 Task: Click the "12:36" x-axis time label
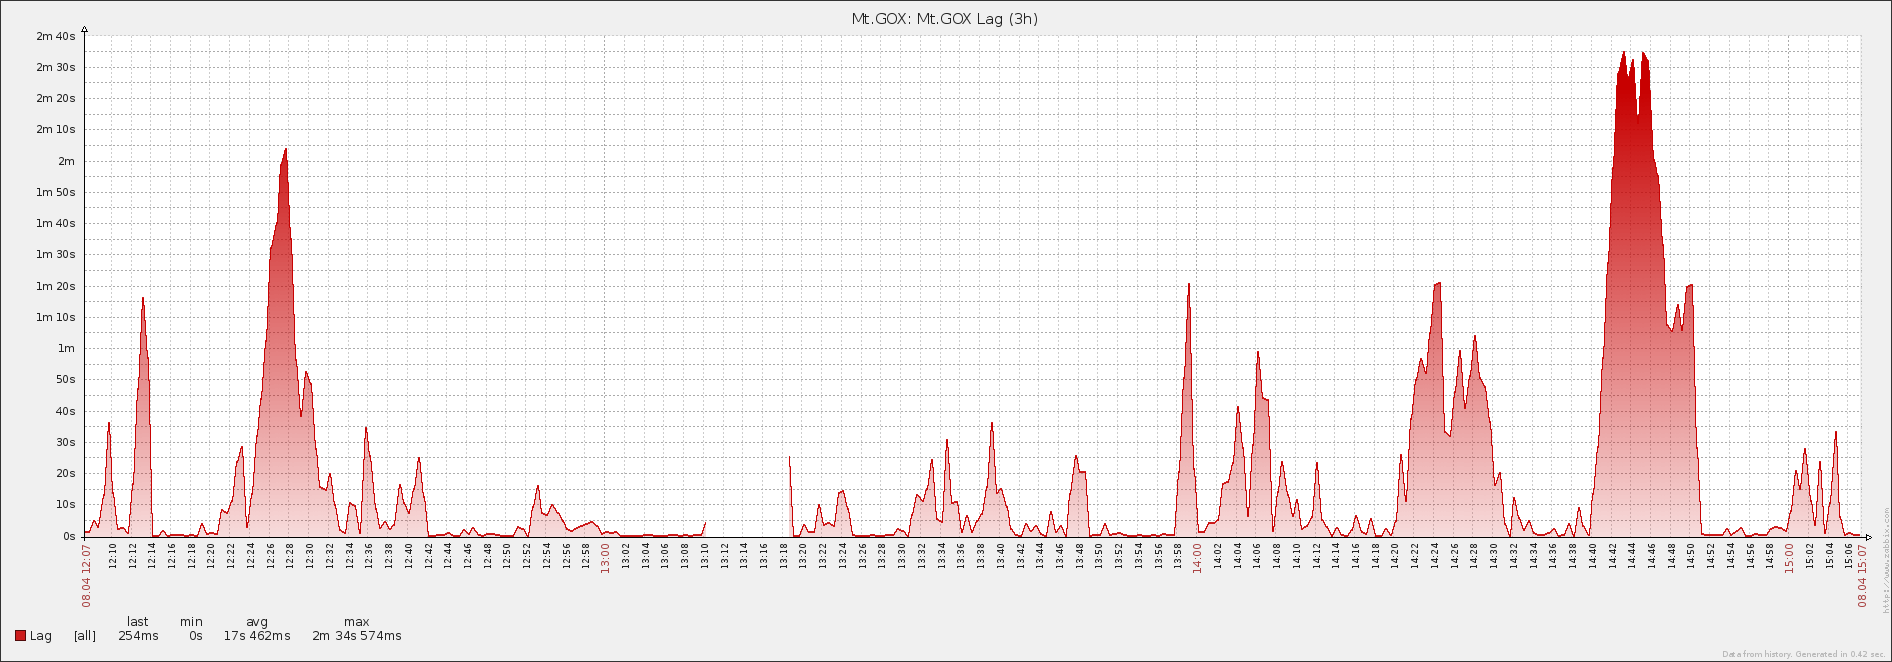[369, 555]
